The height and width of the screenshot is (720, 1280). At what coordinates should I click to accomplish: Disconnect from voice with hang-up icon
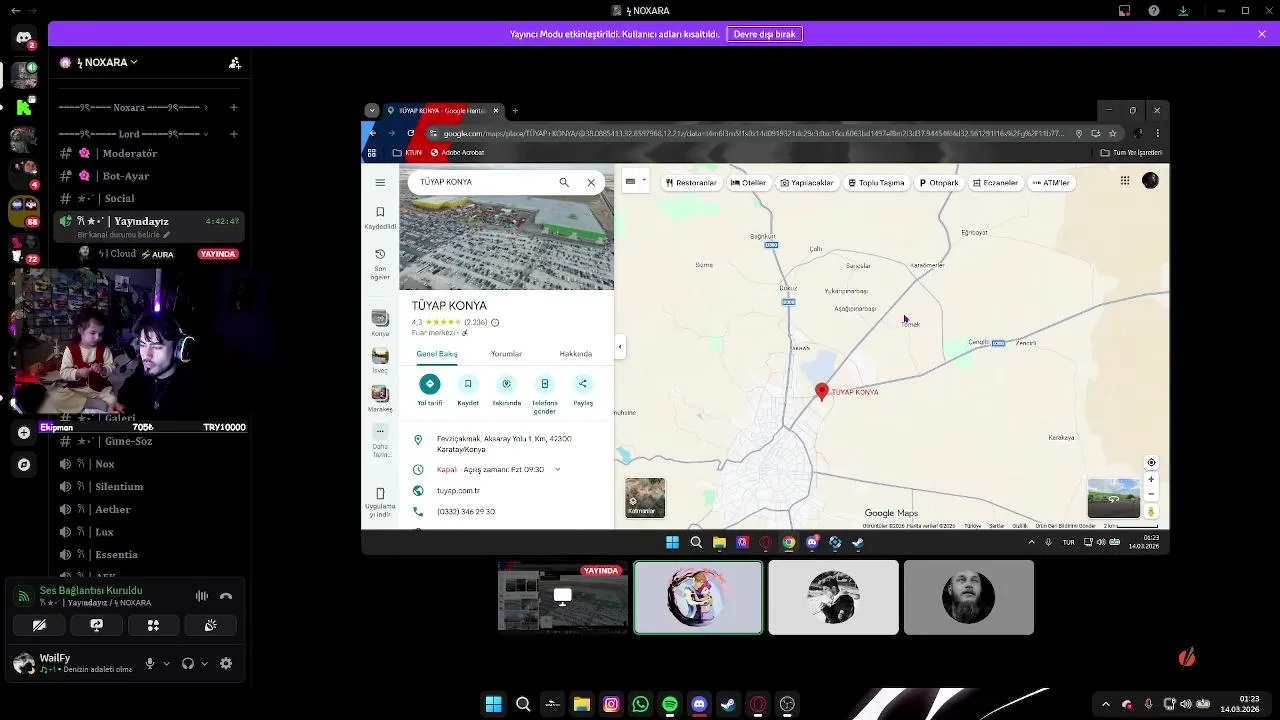coord(226,596)
